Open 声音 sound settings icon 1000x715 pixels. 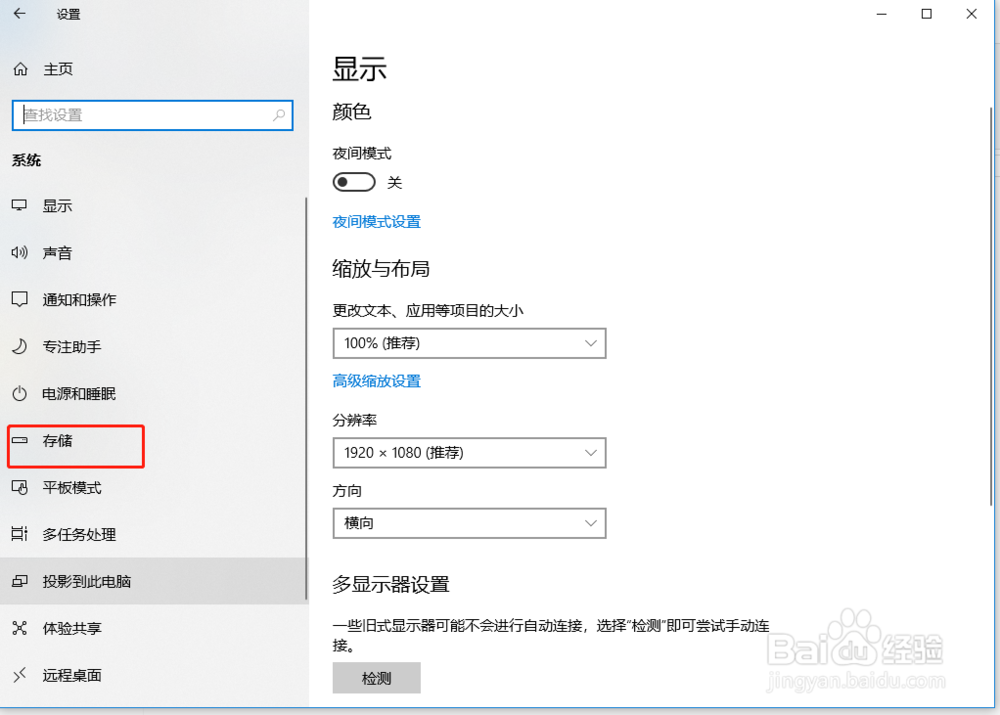18,253
